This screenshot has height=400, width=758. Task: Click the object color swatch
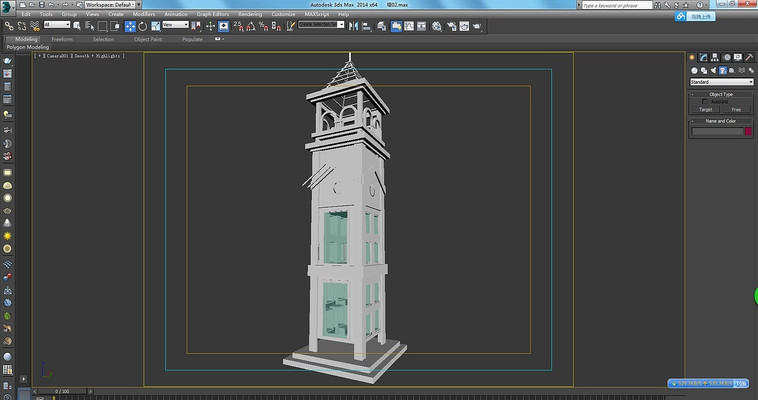pos(747,131)
